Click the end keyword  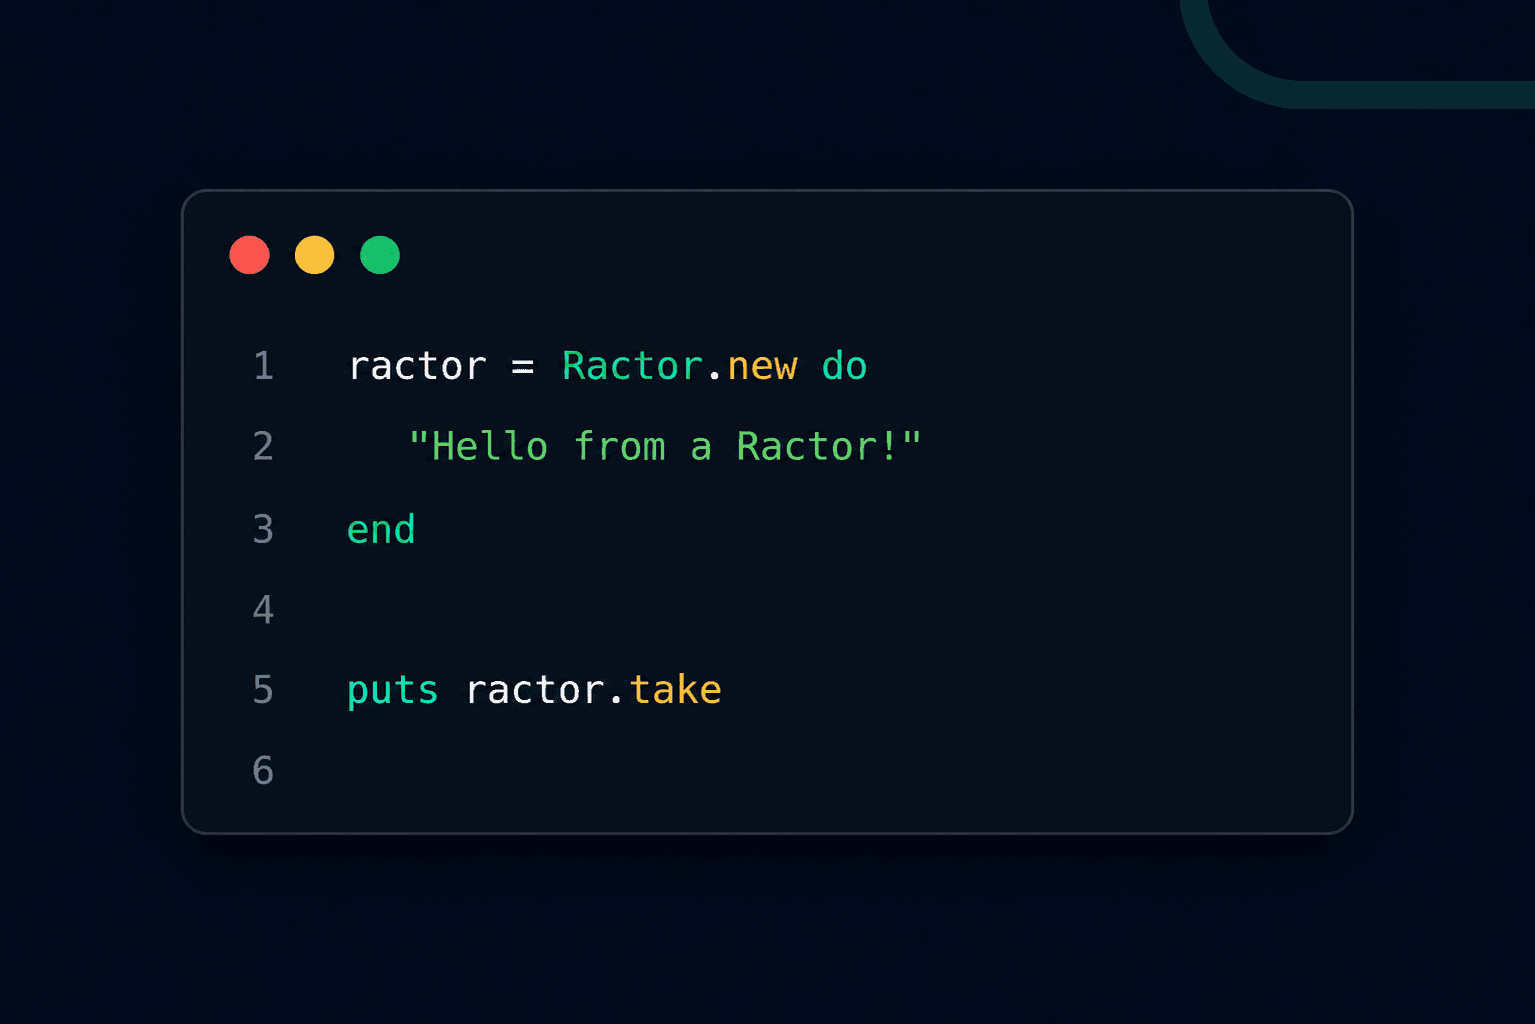pos(381,529)
